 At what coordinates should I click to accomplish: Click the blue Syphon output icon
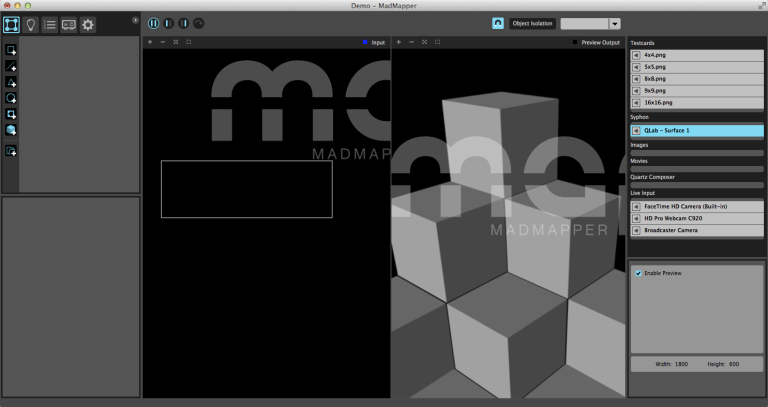(x=498, y=23)
